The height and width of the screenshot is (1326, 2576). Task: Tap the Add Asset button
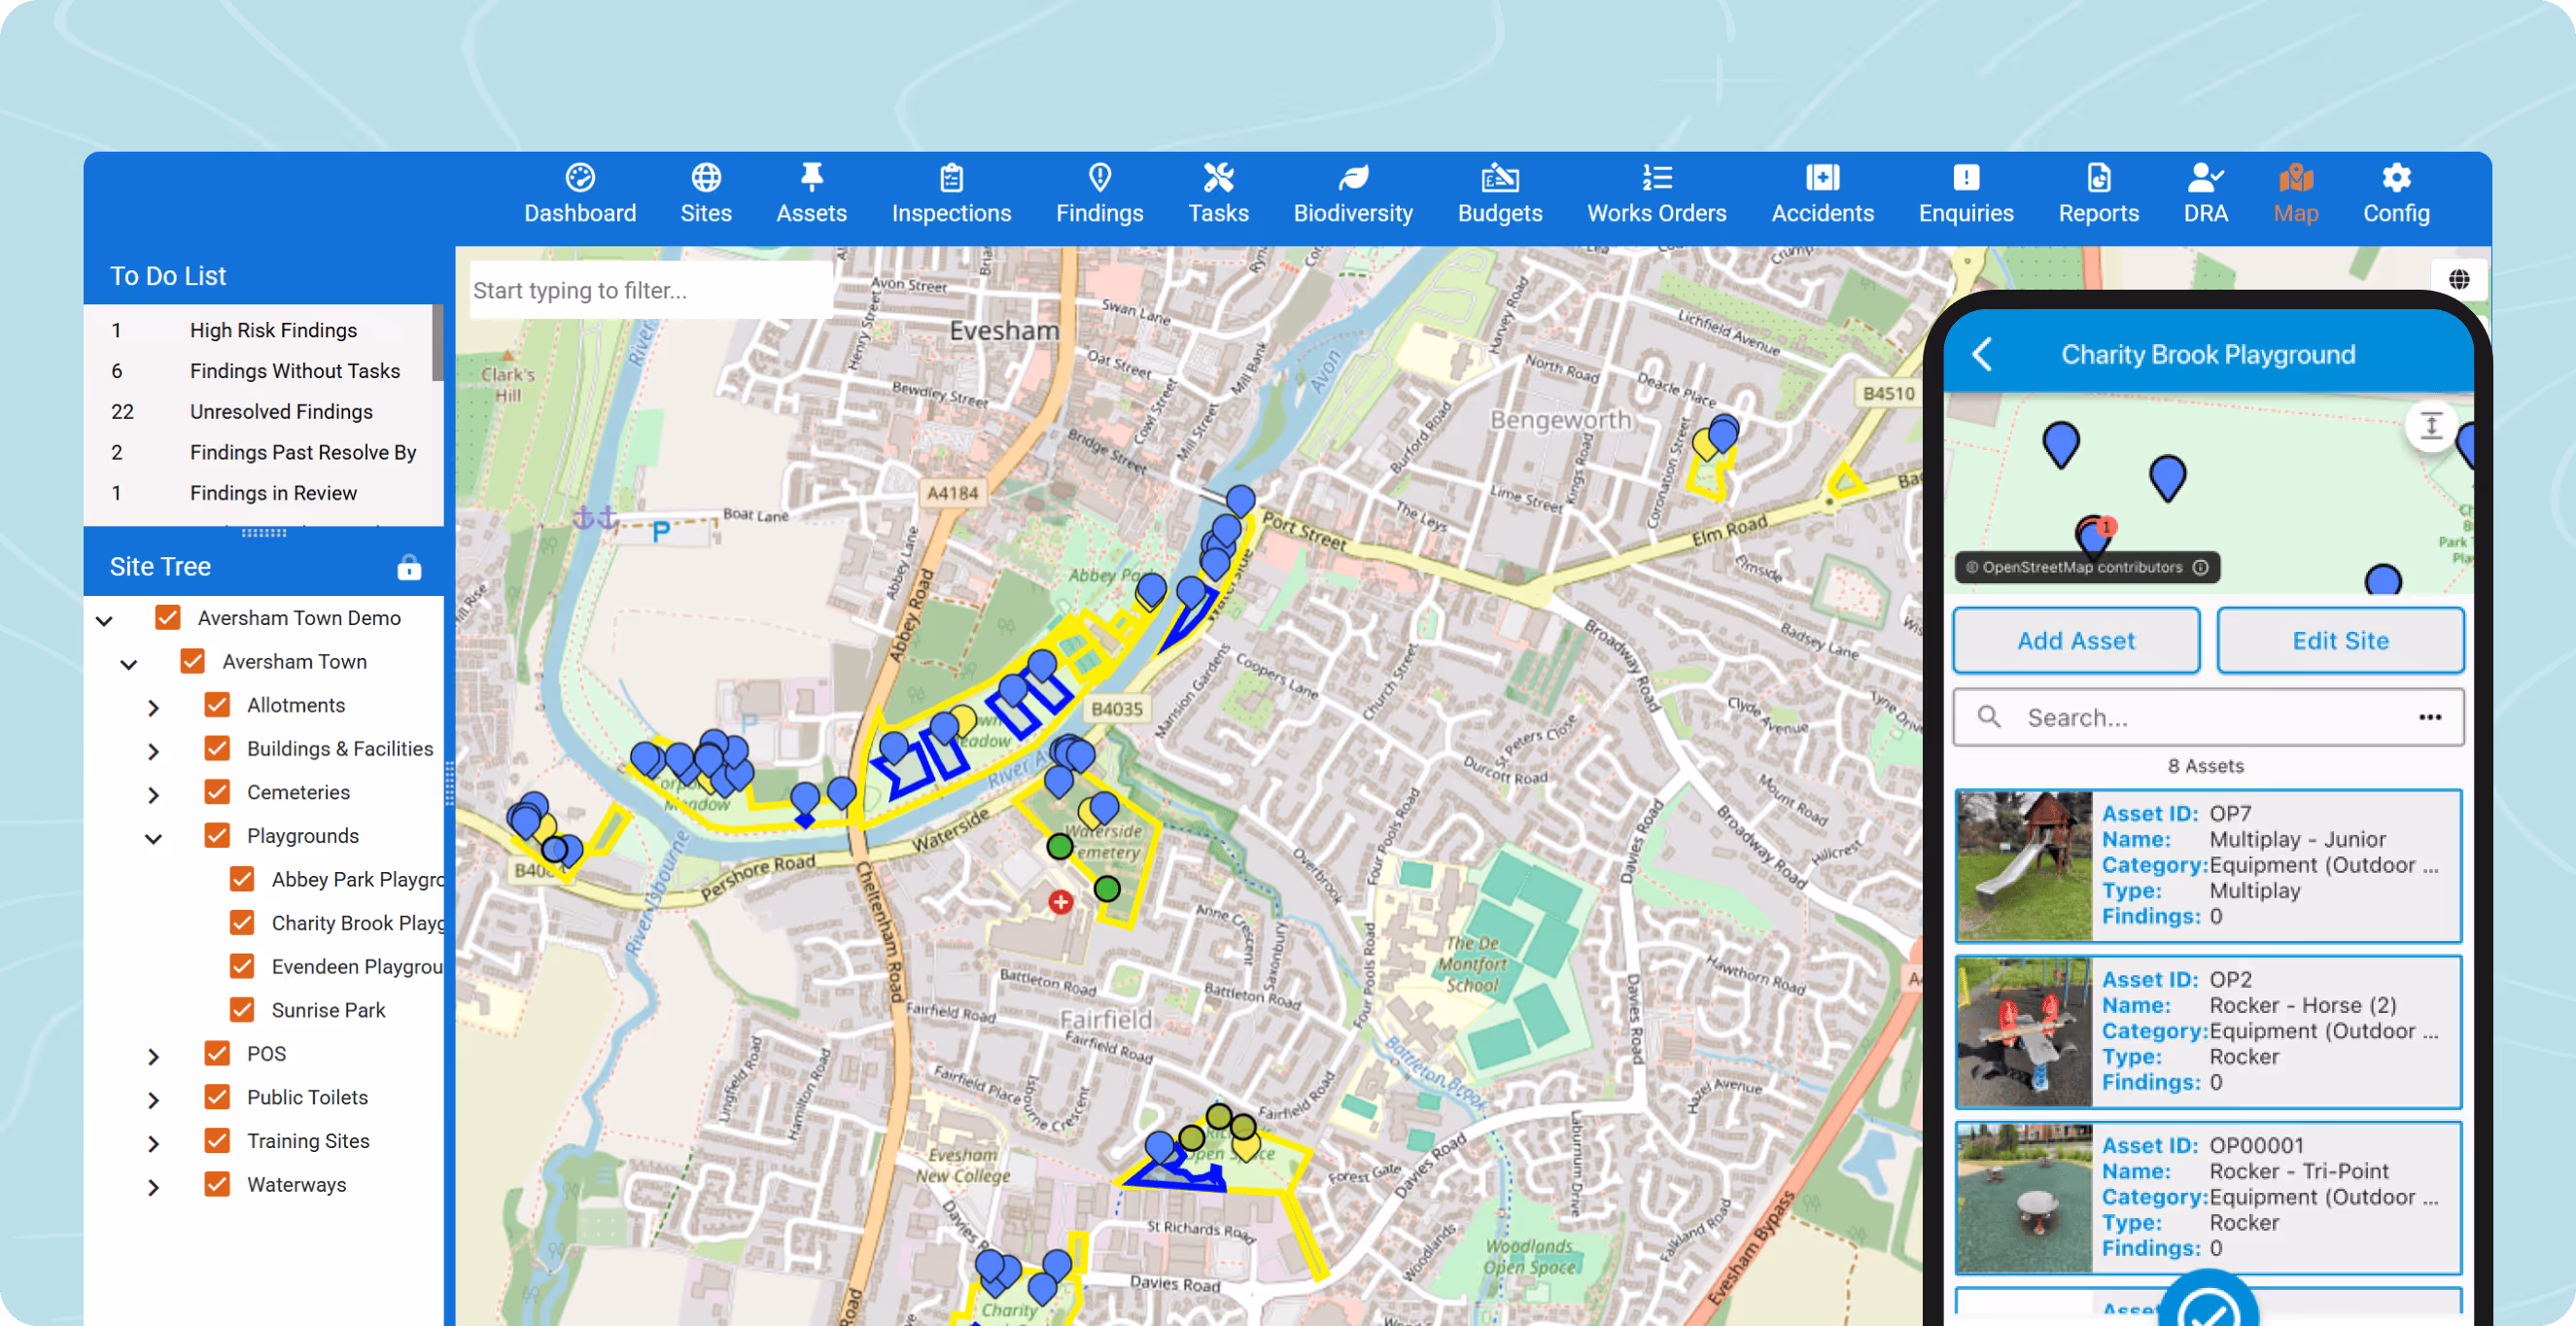tap(2076, 640)
